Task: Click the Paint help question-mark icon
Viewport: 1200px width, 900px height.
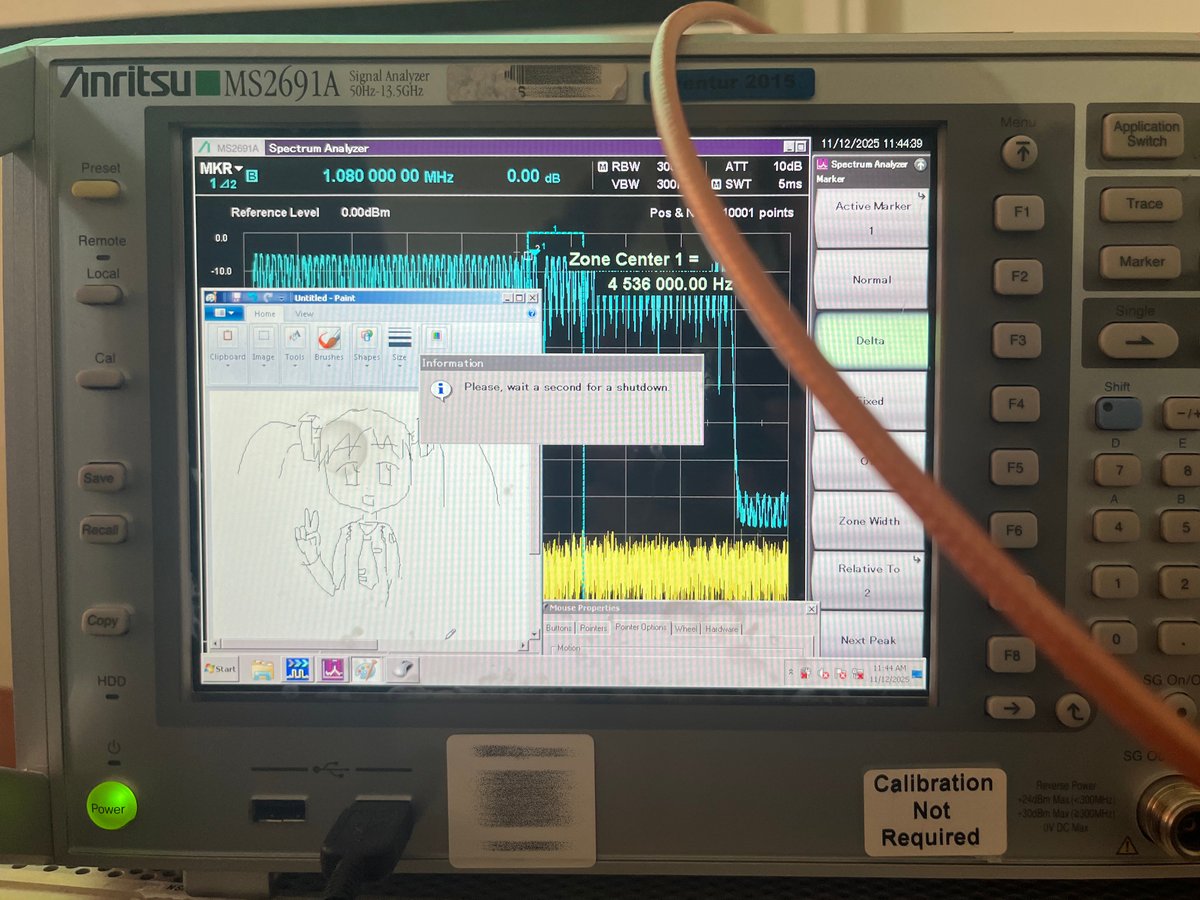Action: [x=533, y=313]
